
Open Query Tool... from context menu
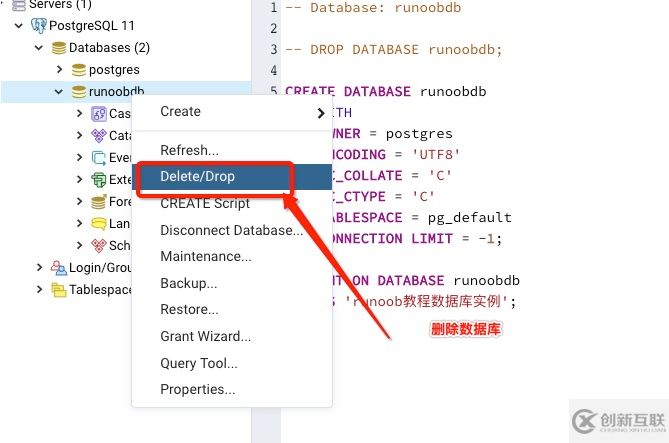tap(232, 363)
